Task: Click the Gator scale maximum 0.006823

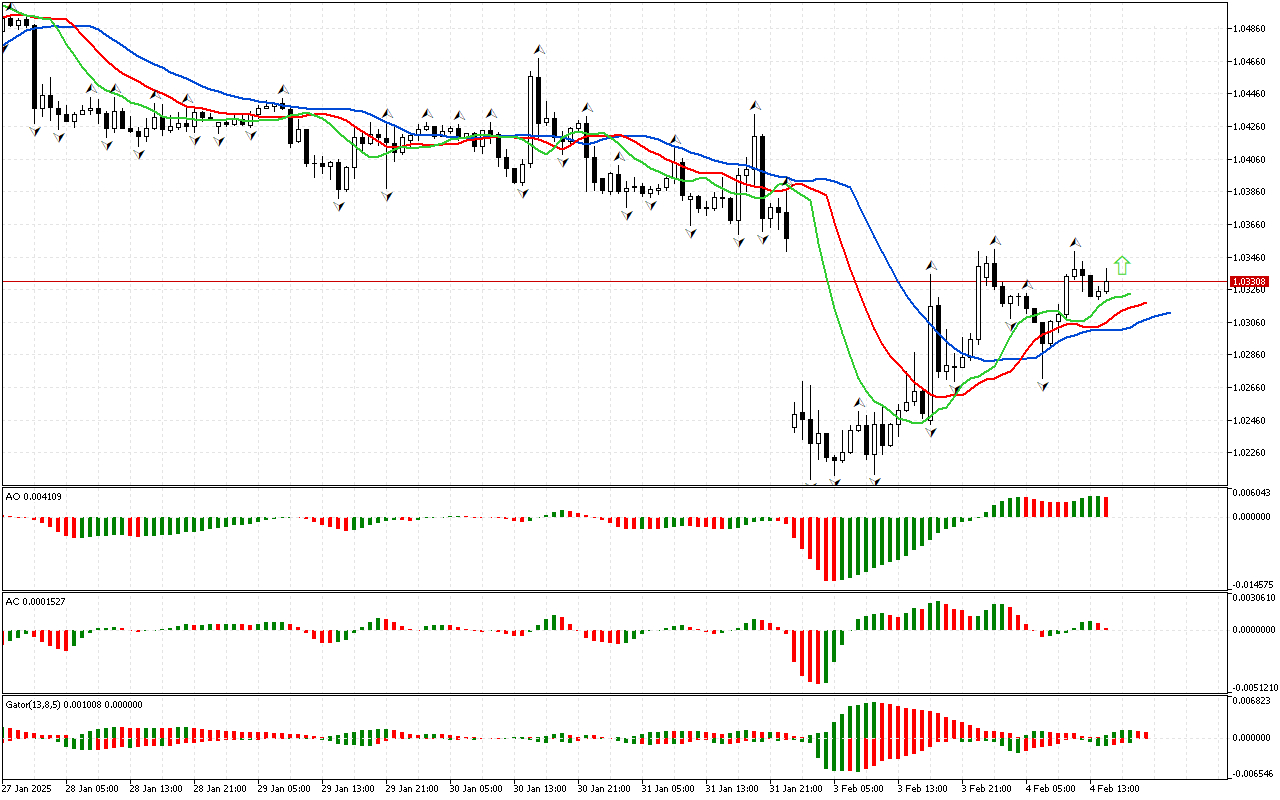Action: pyautogui.click(x=1254, y=702)
